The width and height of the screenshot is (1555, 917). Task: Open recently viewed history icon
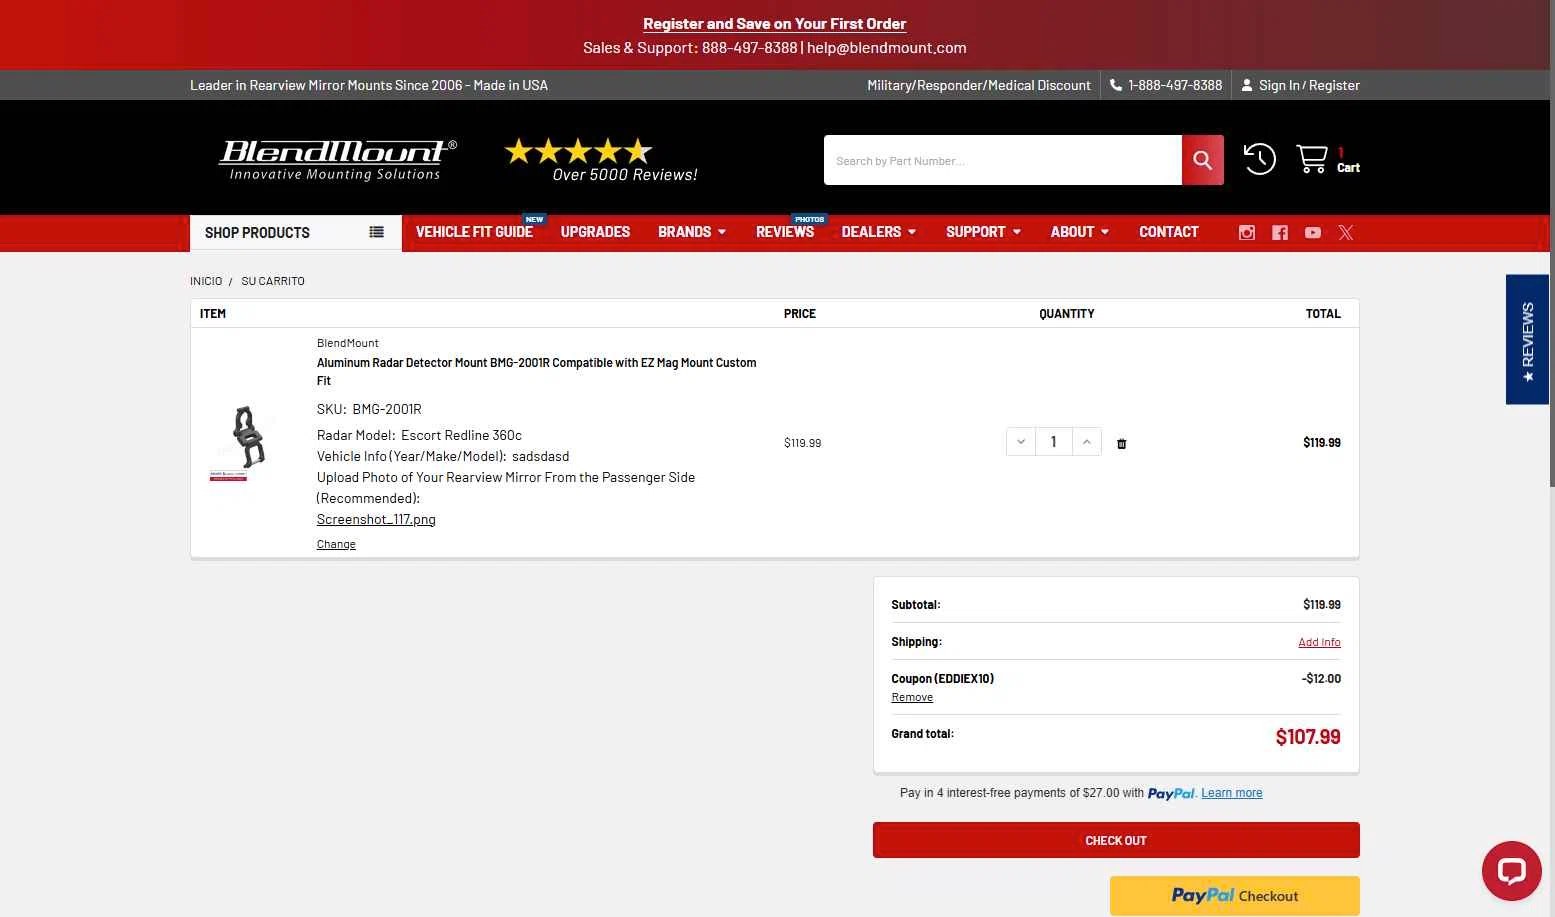click(x=1259, y=159)
